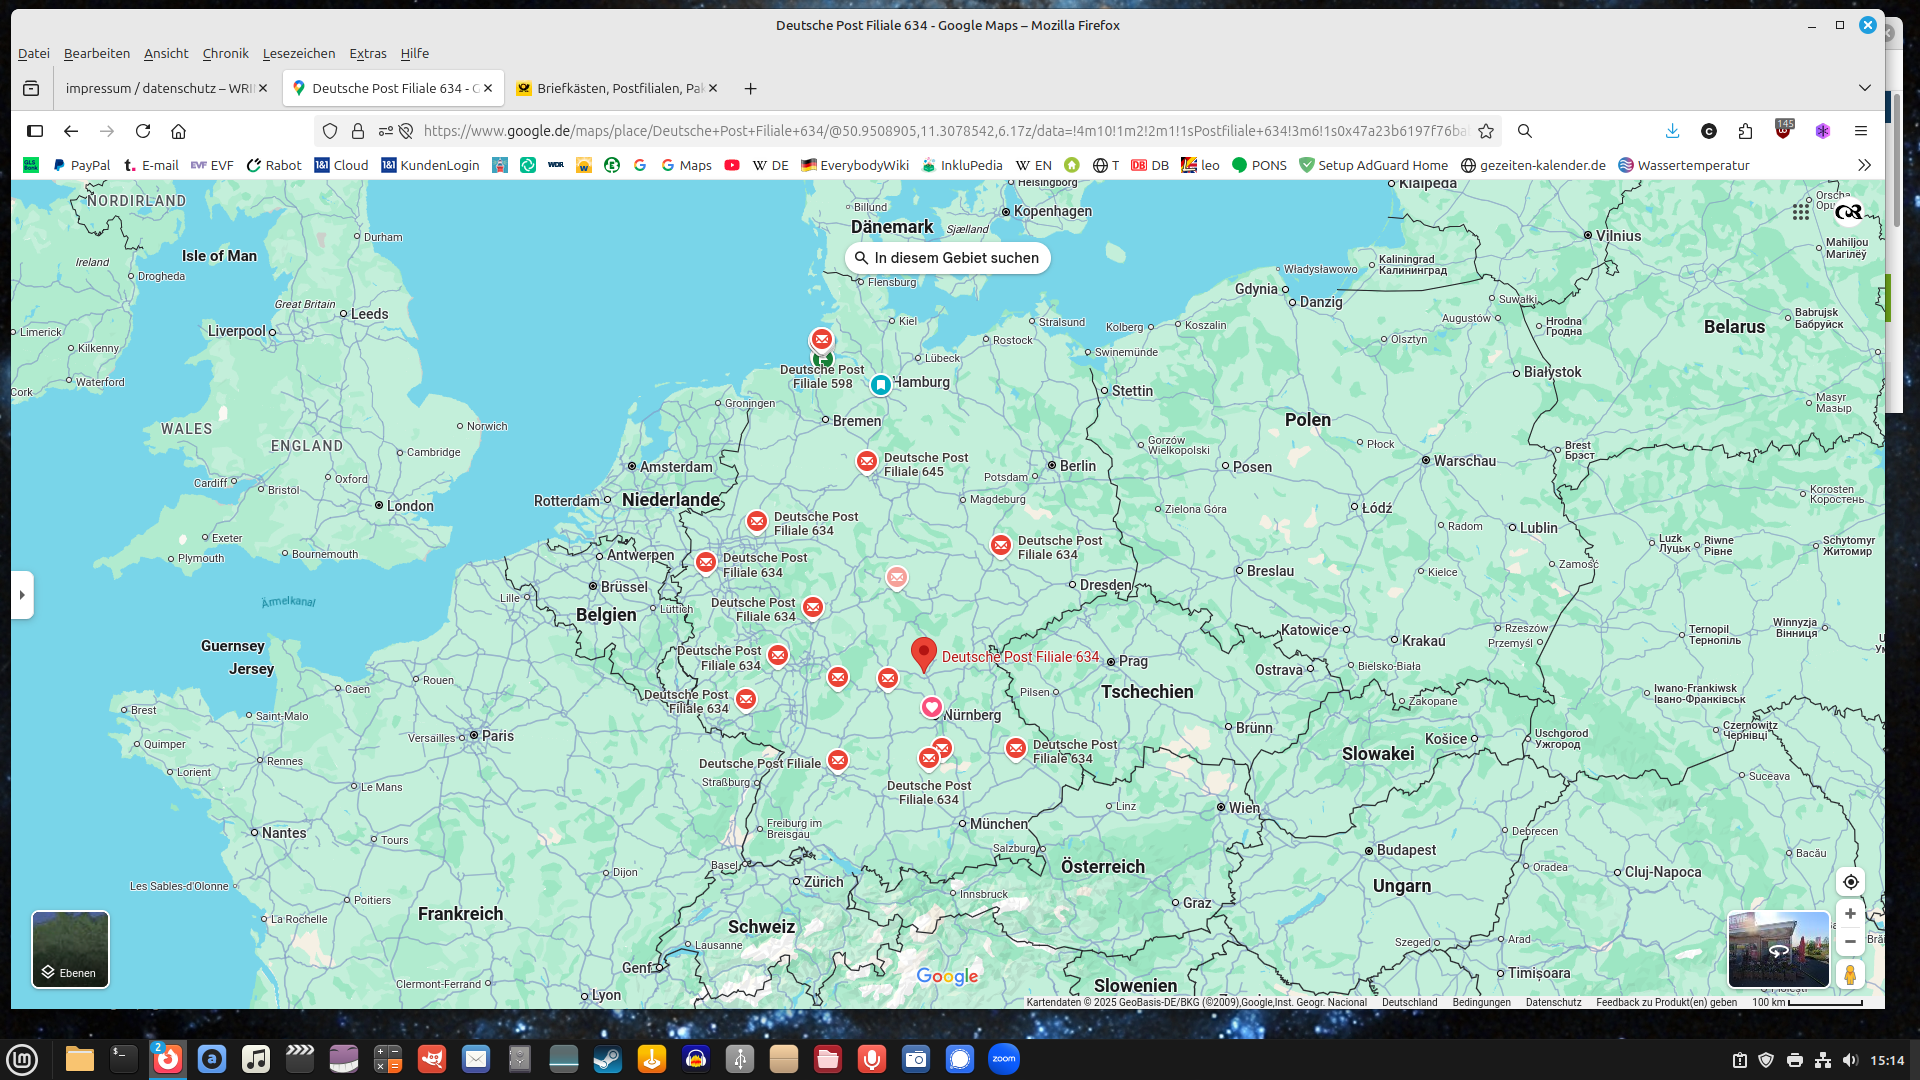Zoom in the map with plus button
The width and height of the screenshot is (1920, 1080).
coord(1850,914)
